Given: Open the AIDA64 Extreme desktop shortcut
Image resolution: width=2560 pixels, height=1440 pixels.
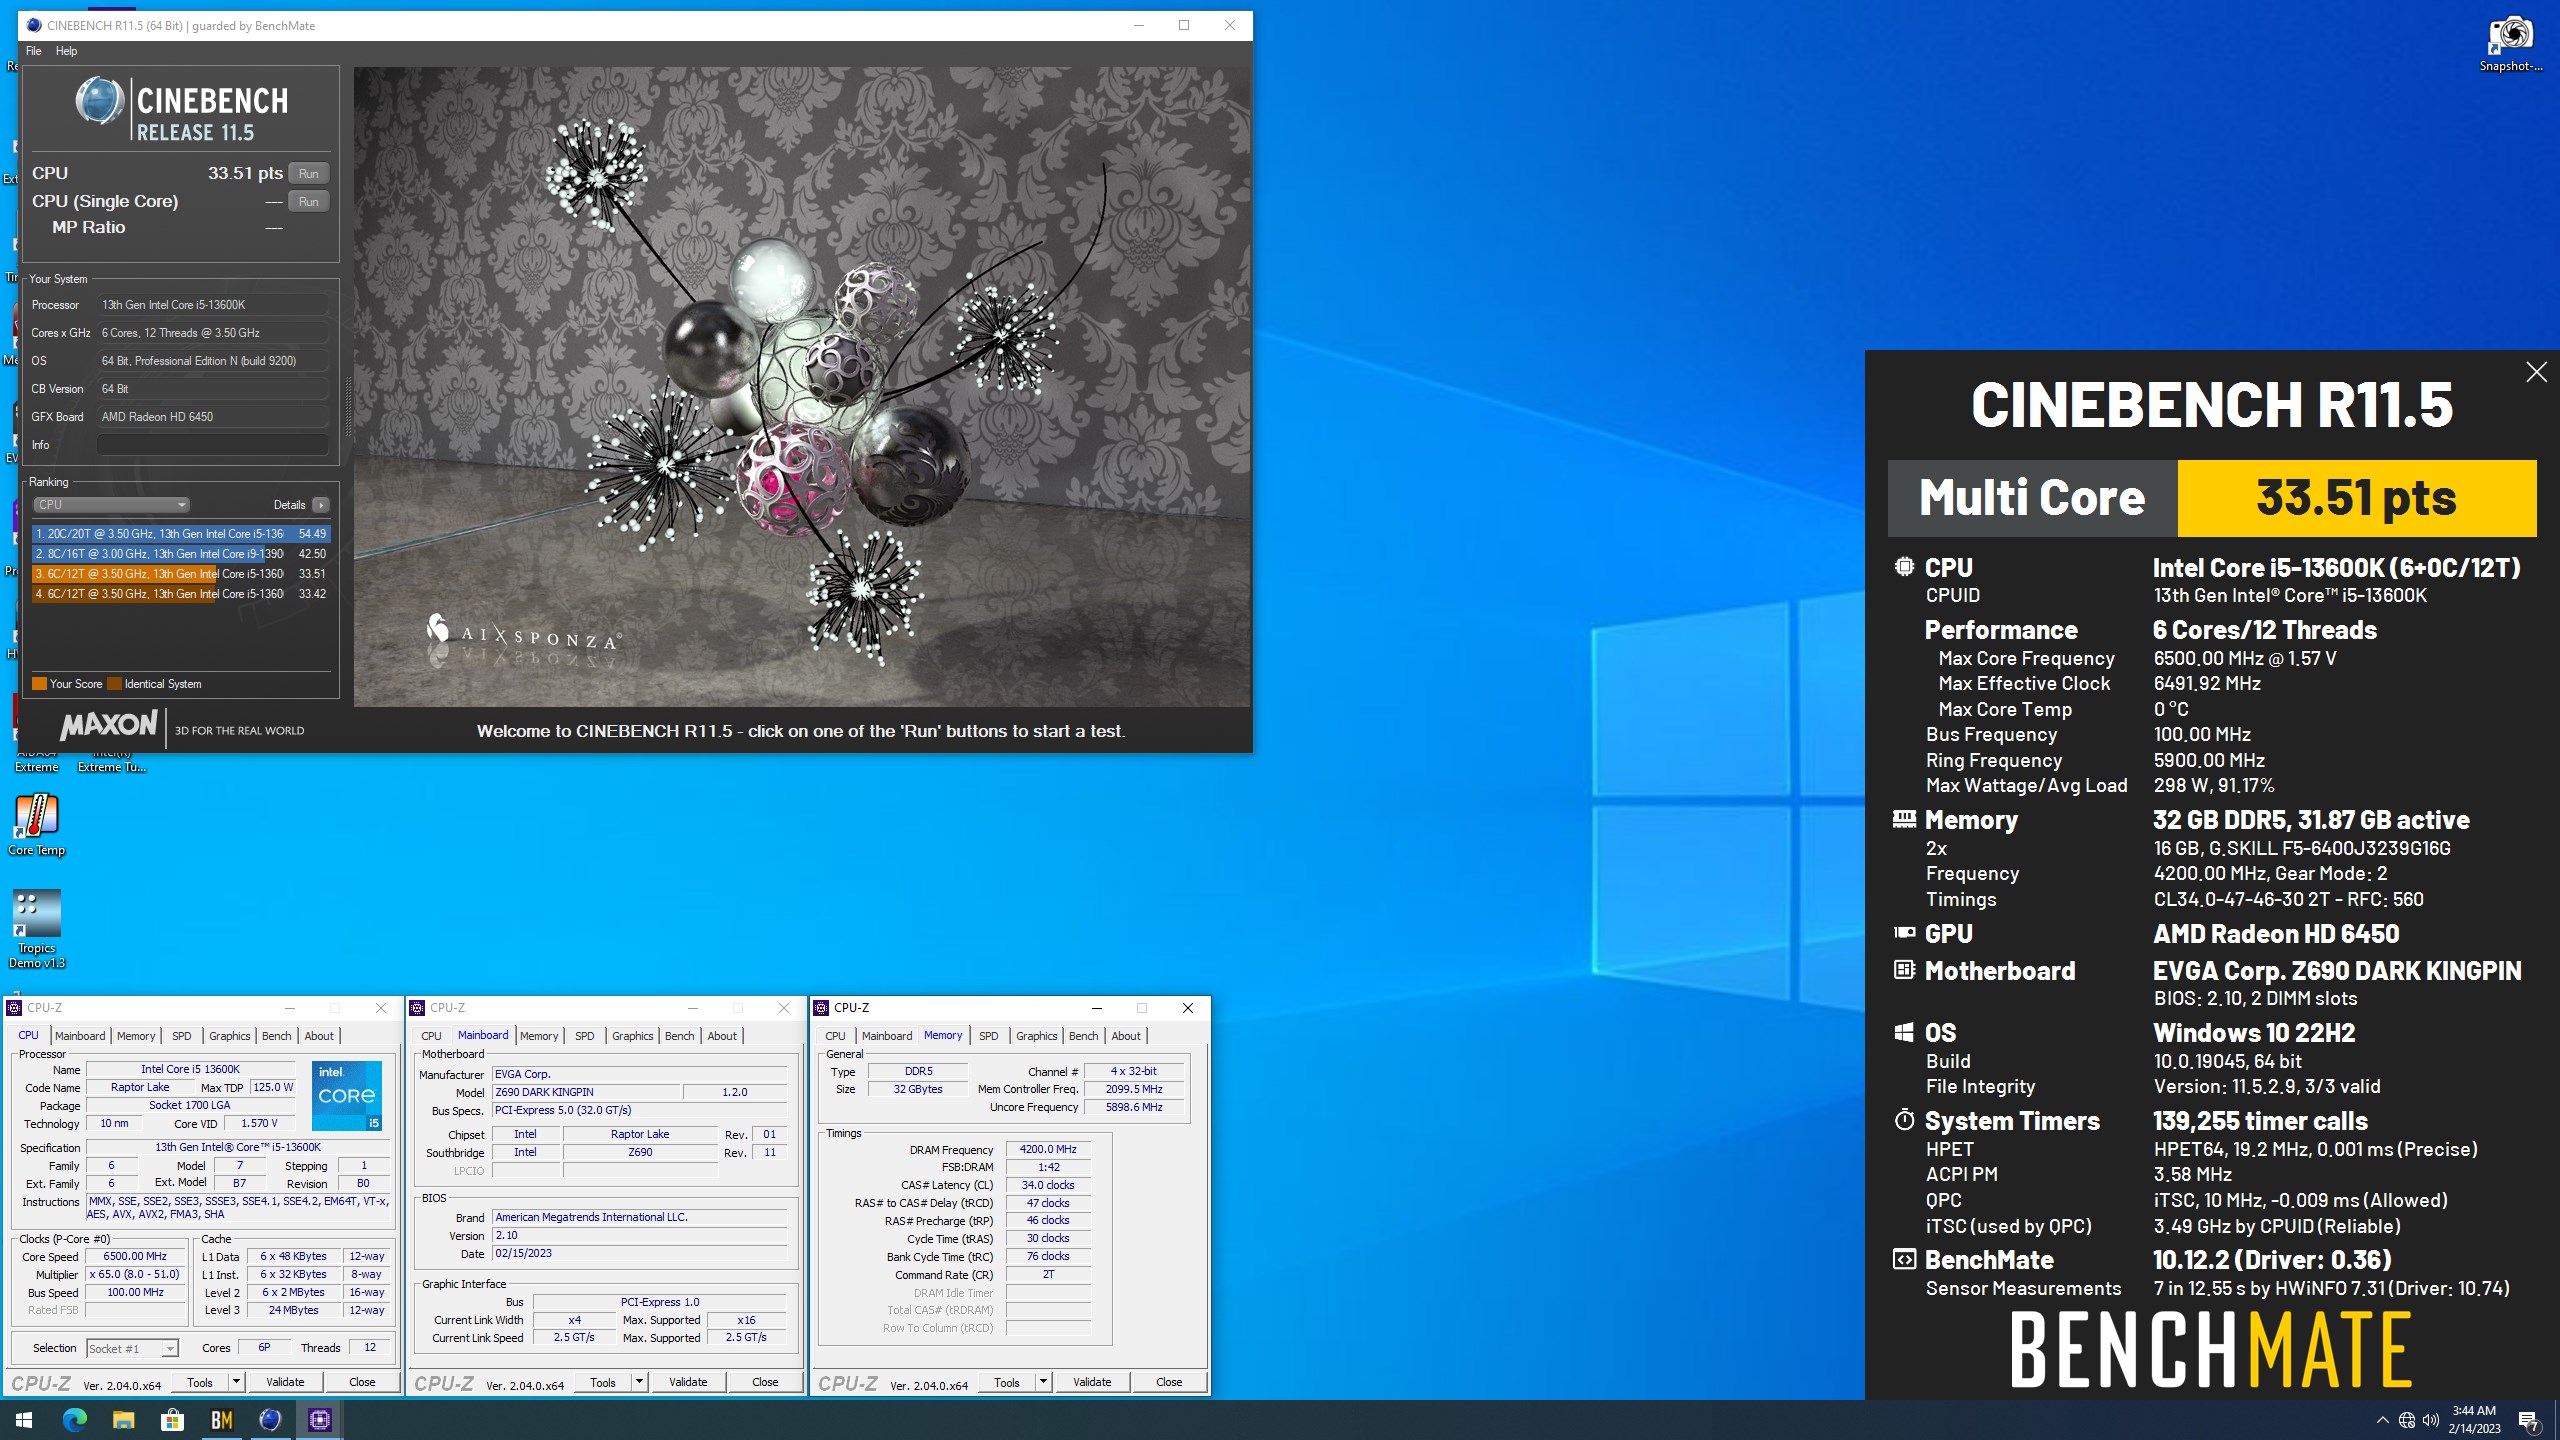Looking at the screenshot, I should click(x=37, y=760).
